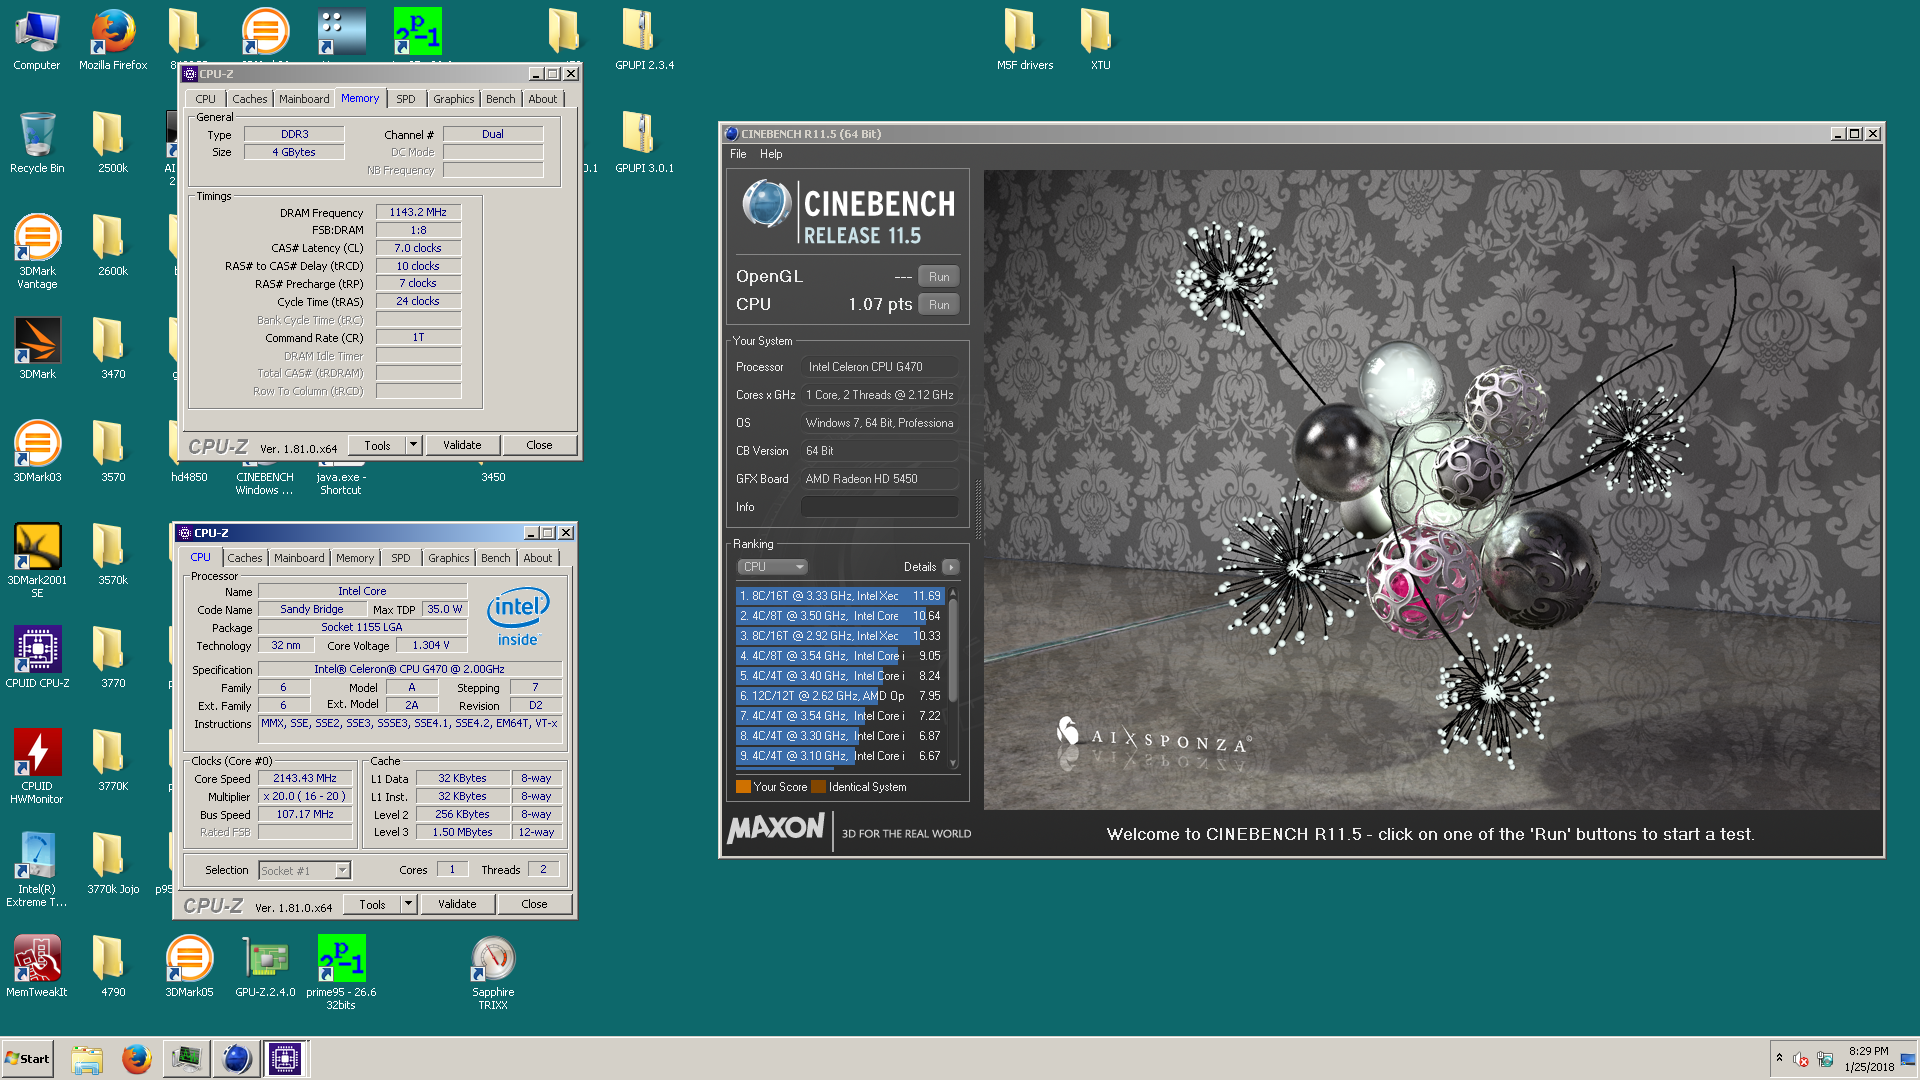
Task: Select the GPUPI 2.3.4 archive folder
Action: (x=644, y=40)
